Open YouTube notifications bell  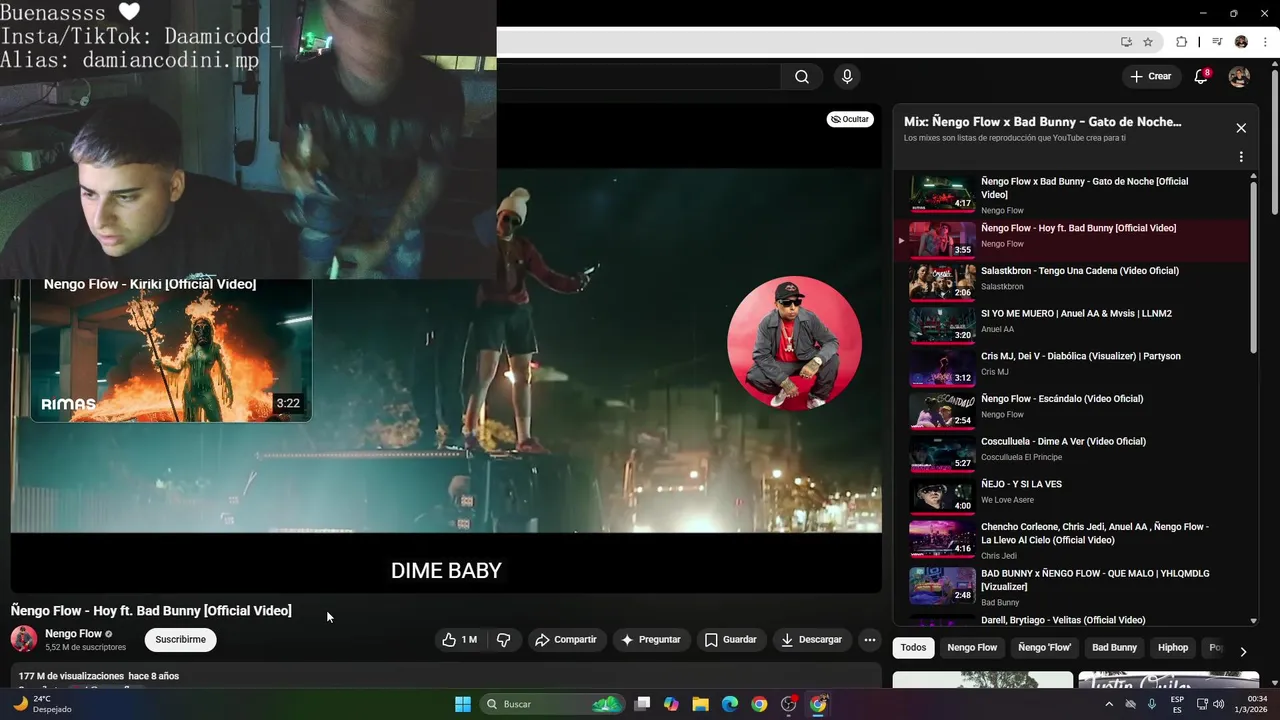click(1202, 77)
